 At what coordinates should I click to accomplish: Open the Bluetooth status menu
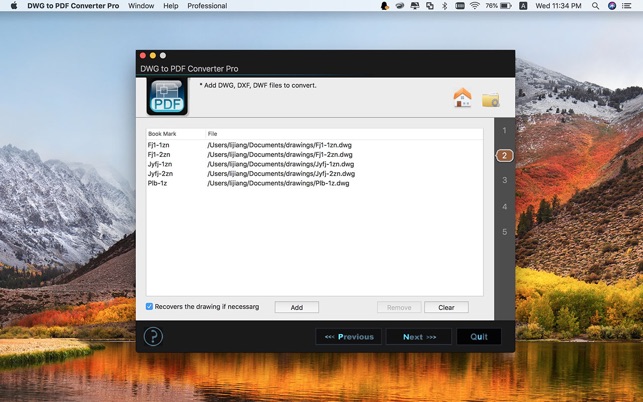point(445,6)
